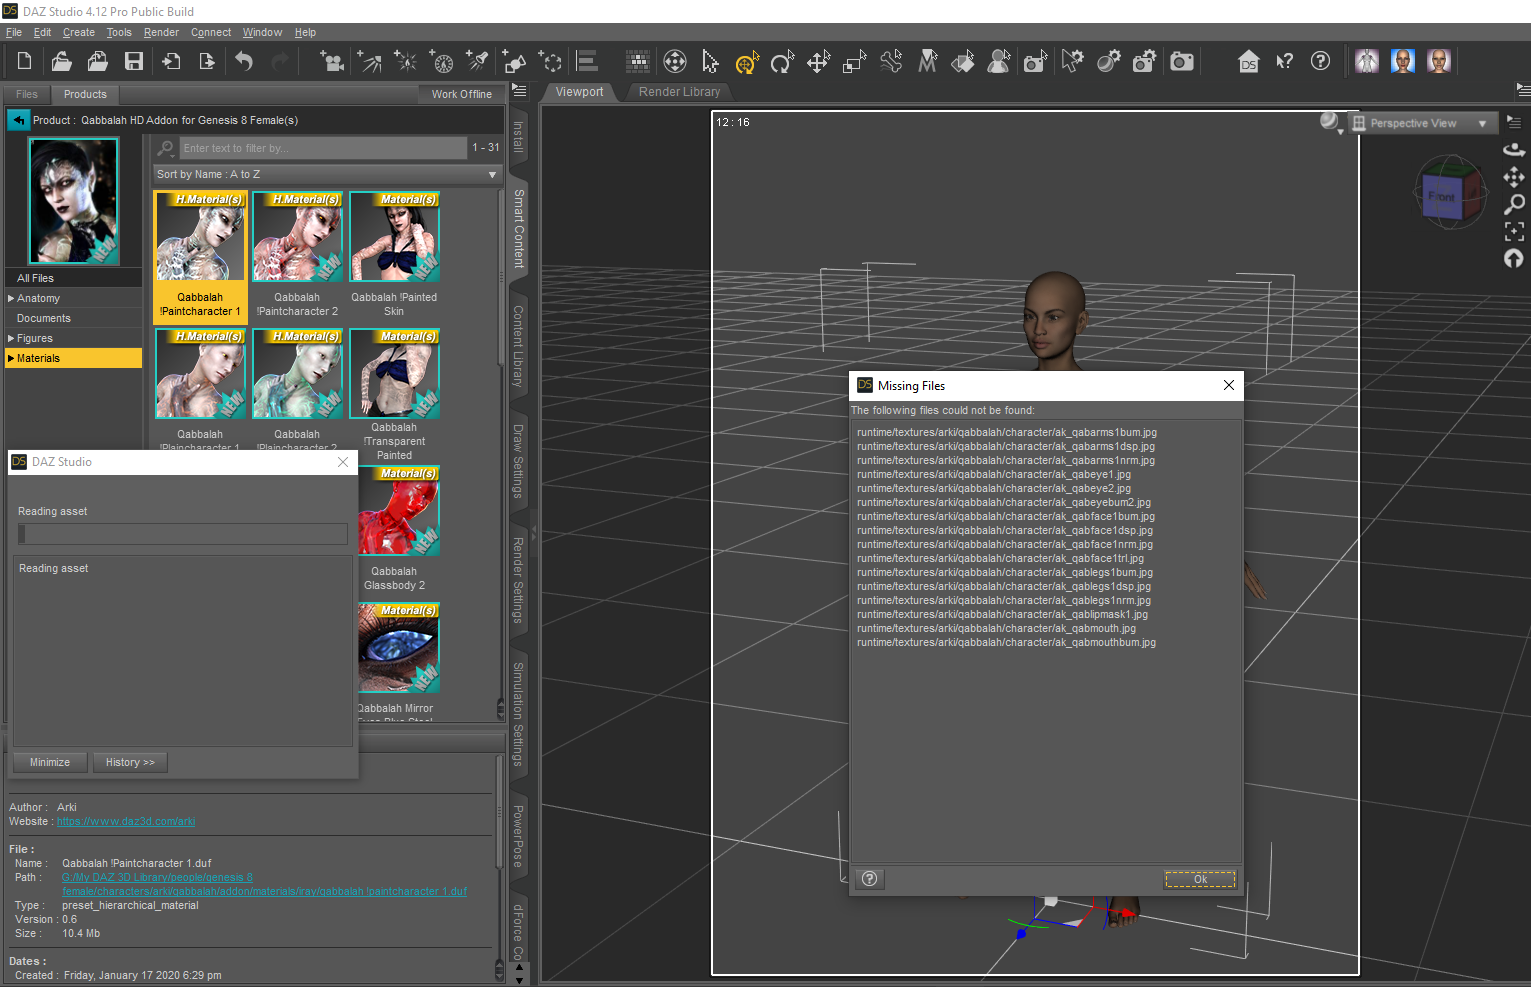Image resolution: width=1531 pixels, height=987 pixels.
Task: Click the Frame selection view control icon
Action: pyautogui.click(x=1514, y=231)
